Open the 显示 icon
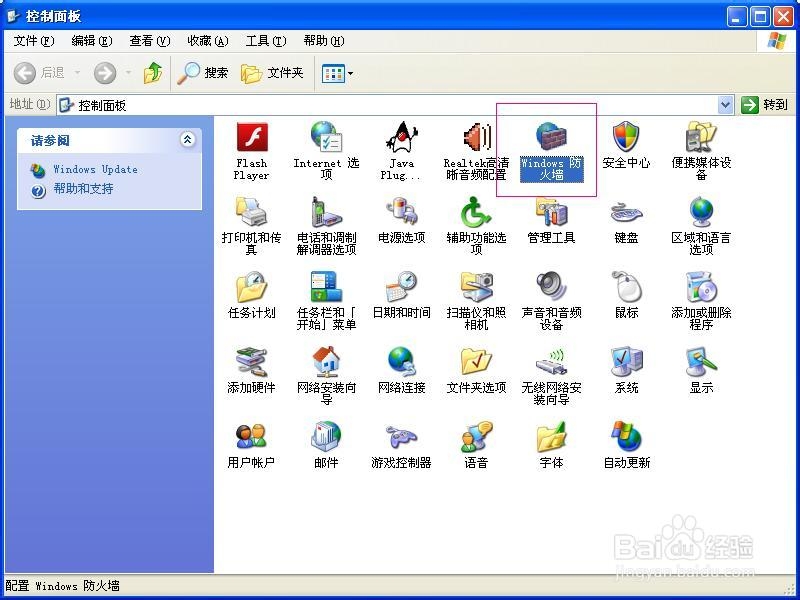The image size is (800, 600). (701, 362)
